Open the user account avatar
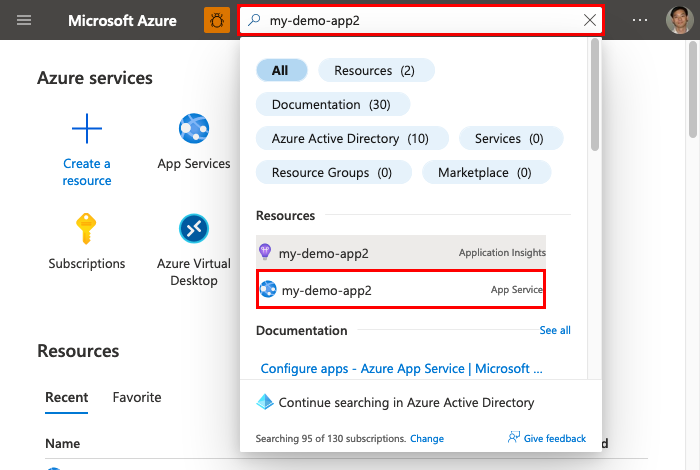This screenshot has width=700, height=470. (x=679, y=20)
